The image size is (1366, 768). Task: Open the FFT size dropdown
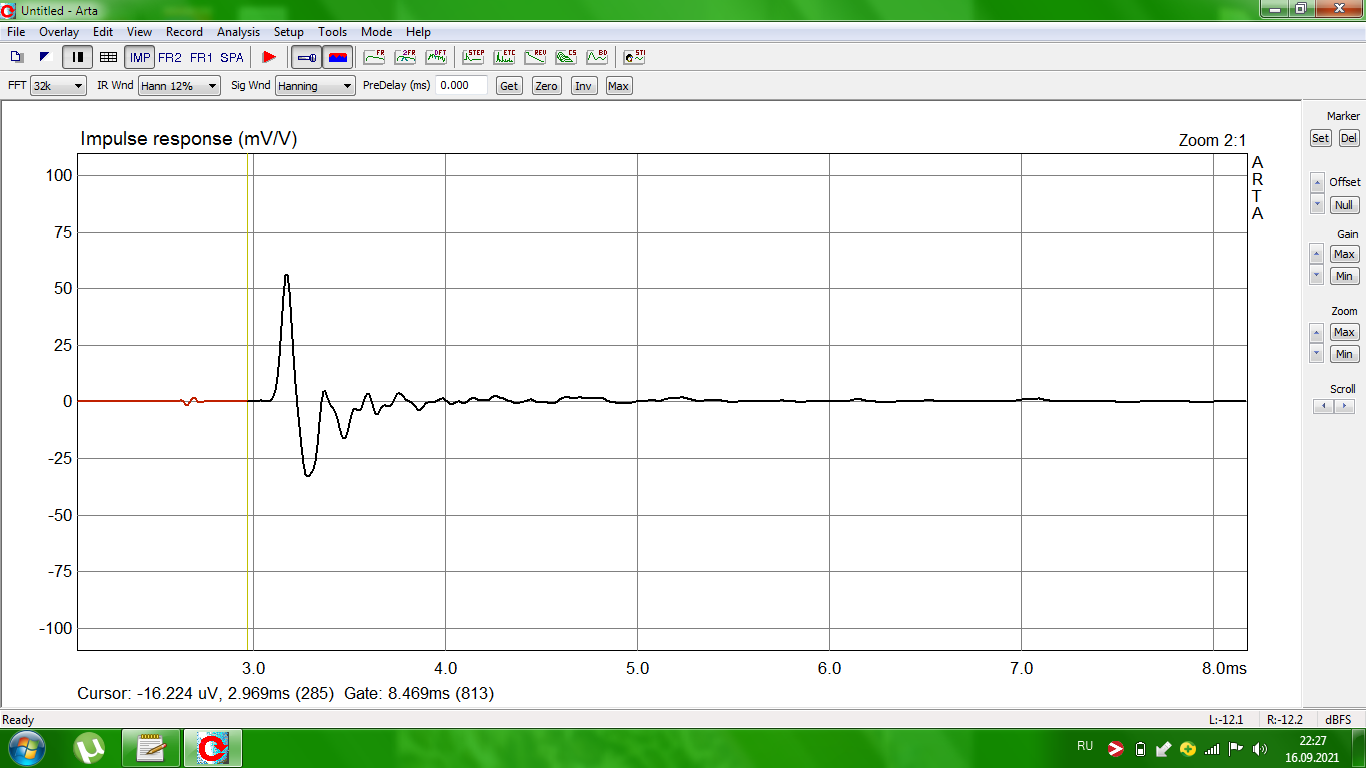click(58, 86)
